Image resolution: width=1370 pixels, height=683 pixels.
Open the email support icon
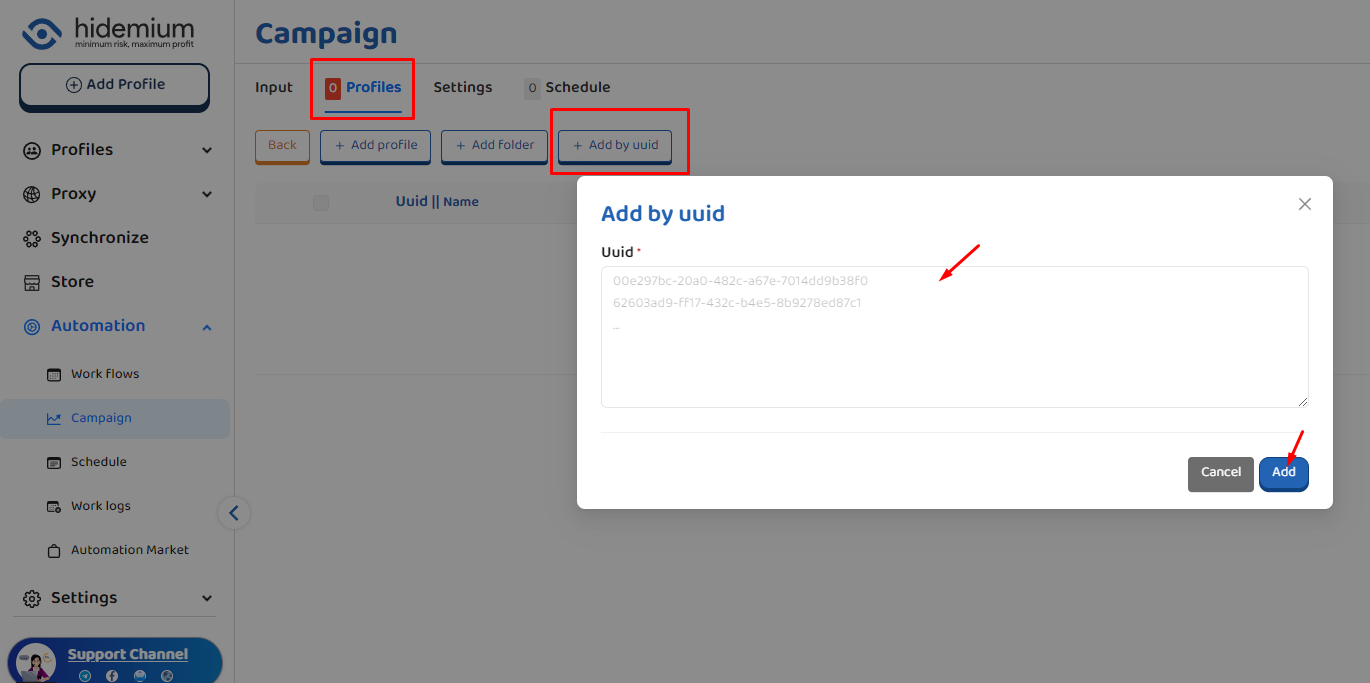point(140,676)
